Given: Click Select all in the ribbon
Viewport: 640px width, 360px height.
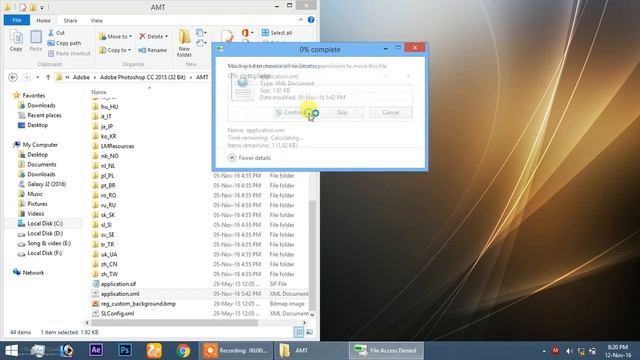Looking at the screenshot, I should 277,32.
